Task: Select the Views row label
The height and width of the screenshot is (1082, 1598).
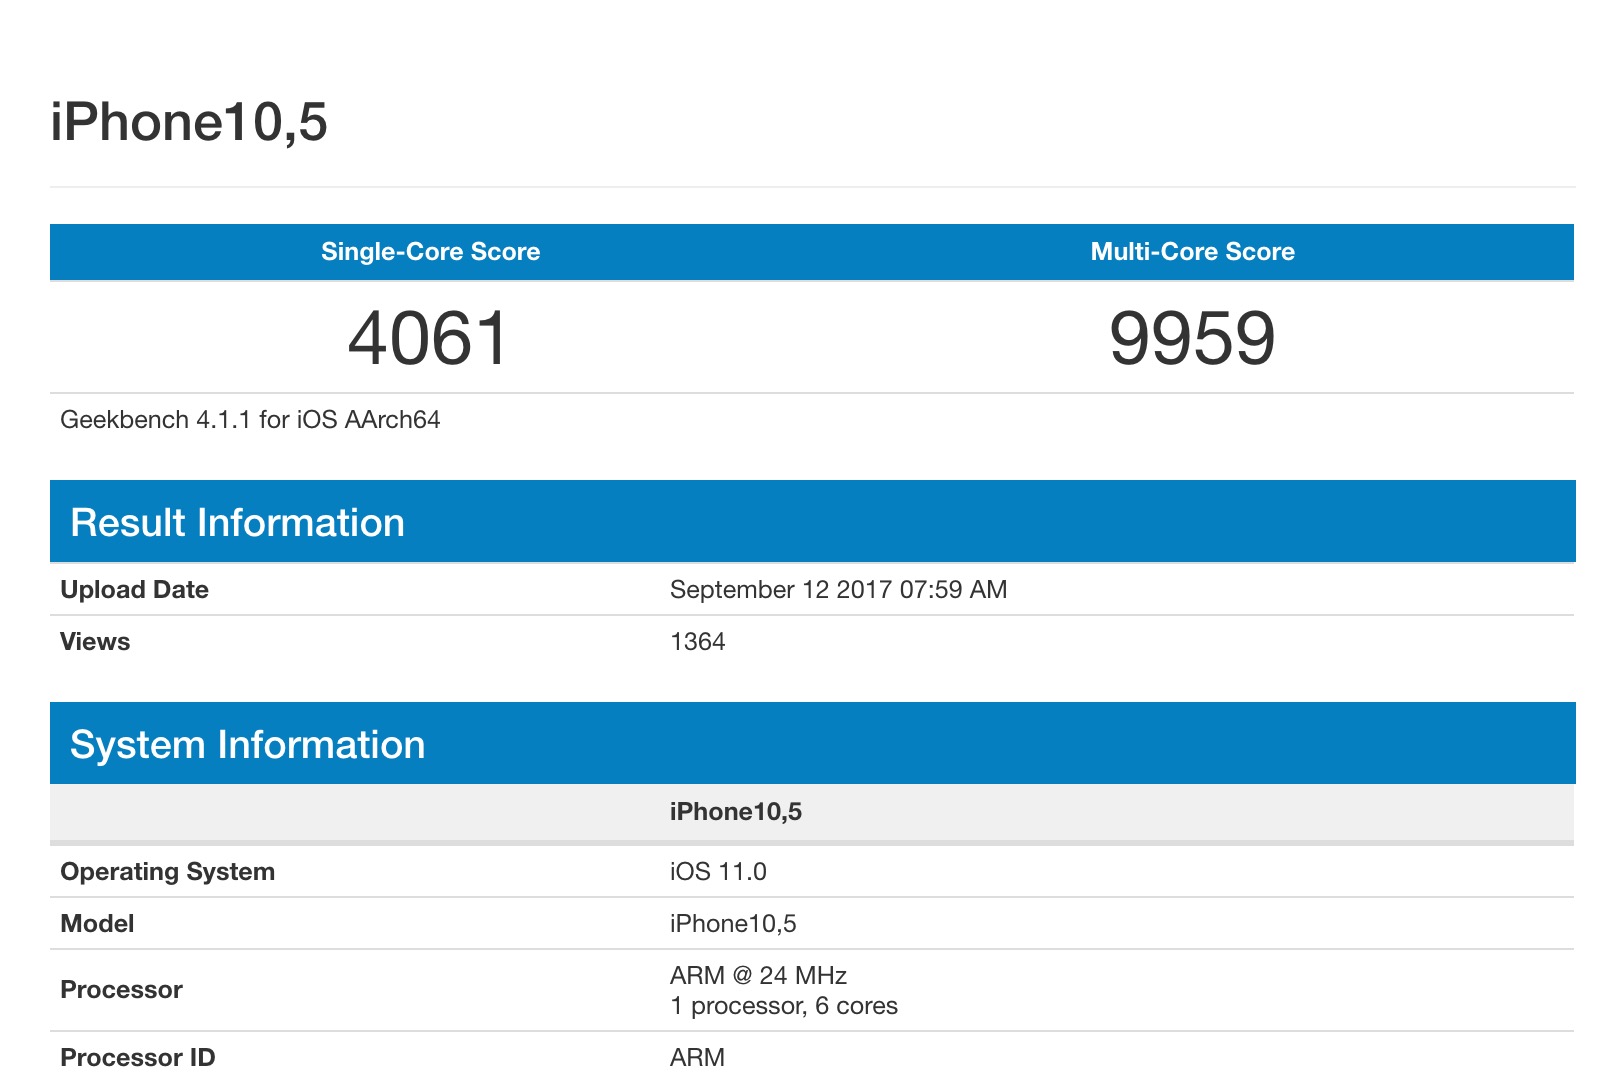Action: pos(95,642)
